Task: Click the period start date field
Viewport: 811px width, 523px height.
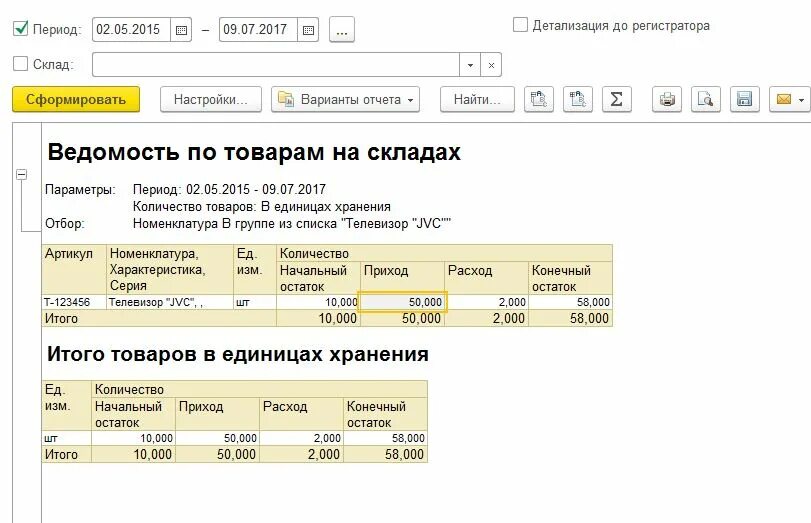Action: [x=131, y=30]
